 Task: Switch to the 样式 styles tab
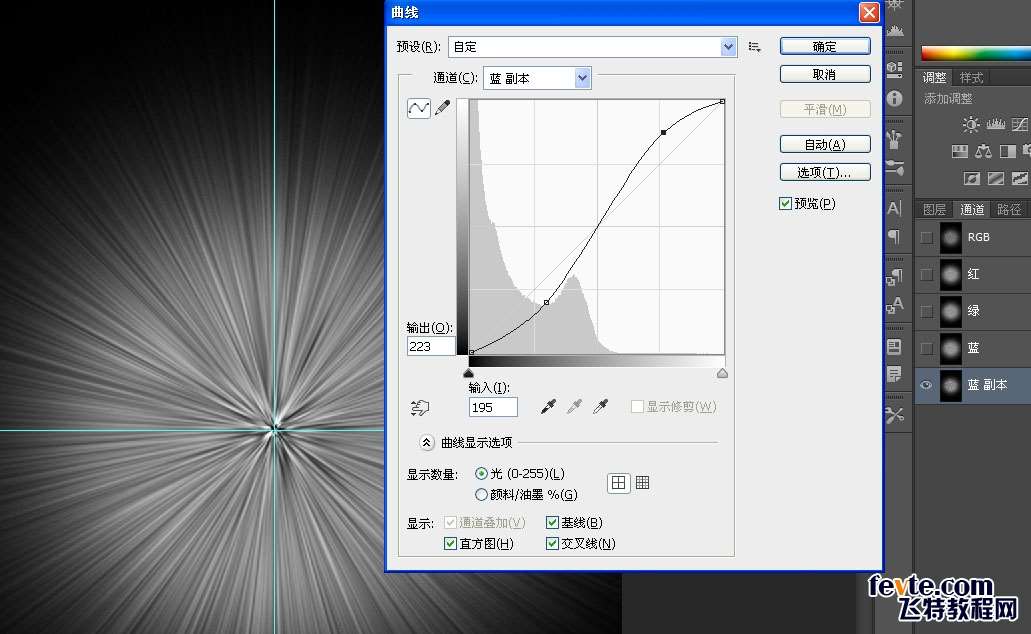pyautogui.click(x=971, y=78)
